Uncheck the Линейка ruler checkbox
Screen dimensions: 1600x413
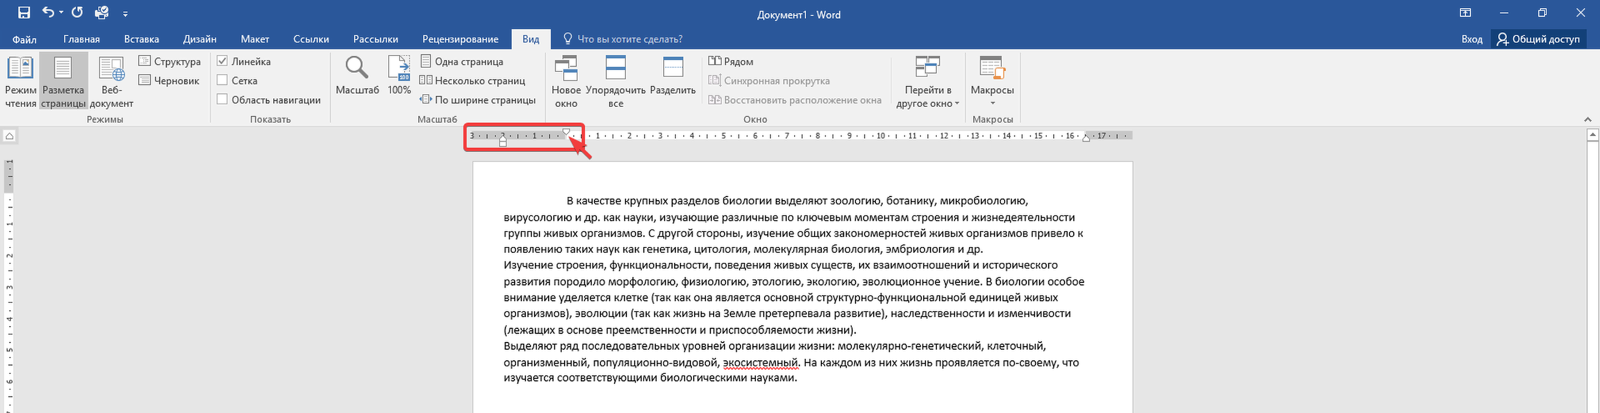(223, 61)
